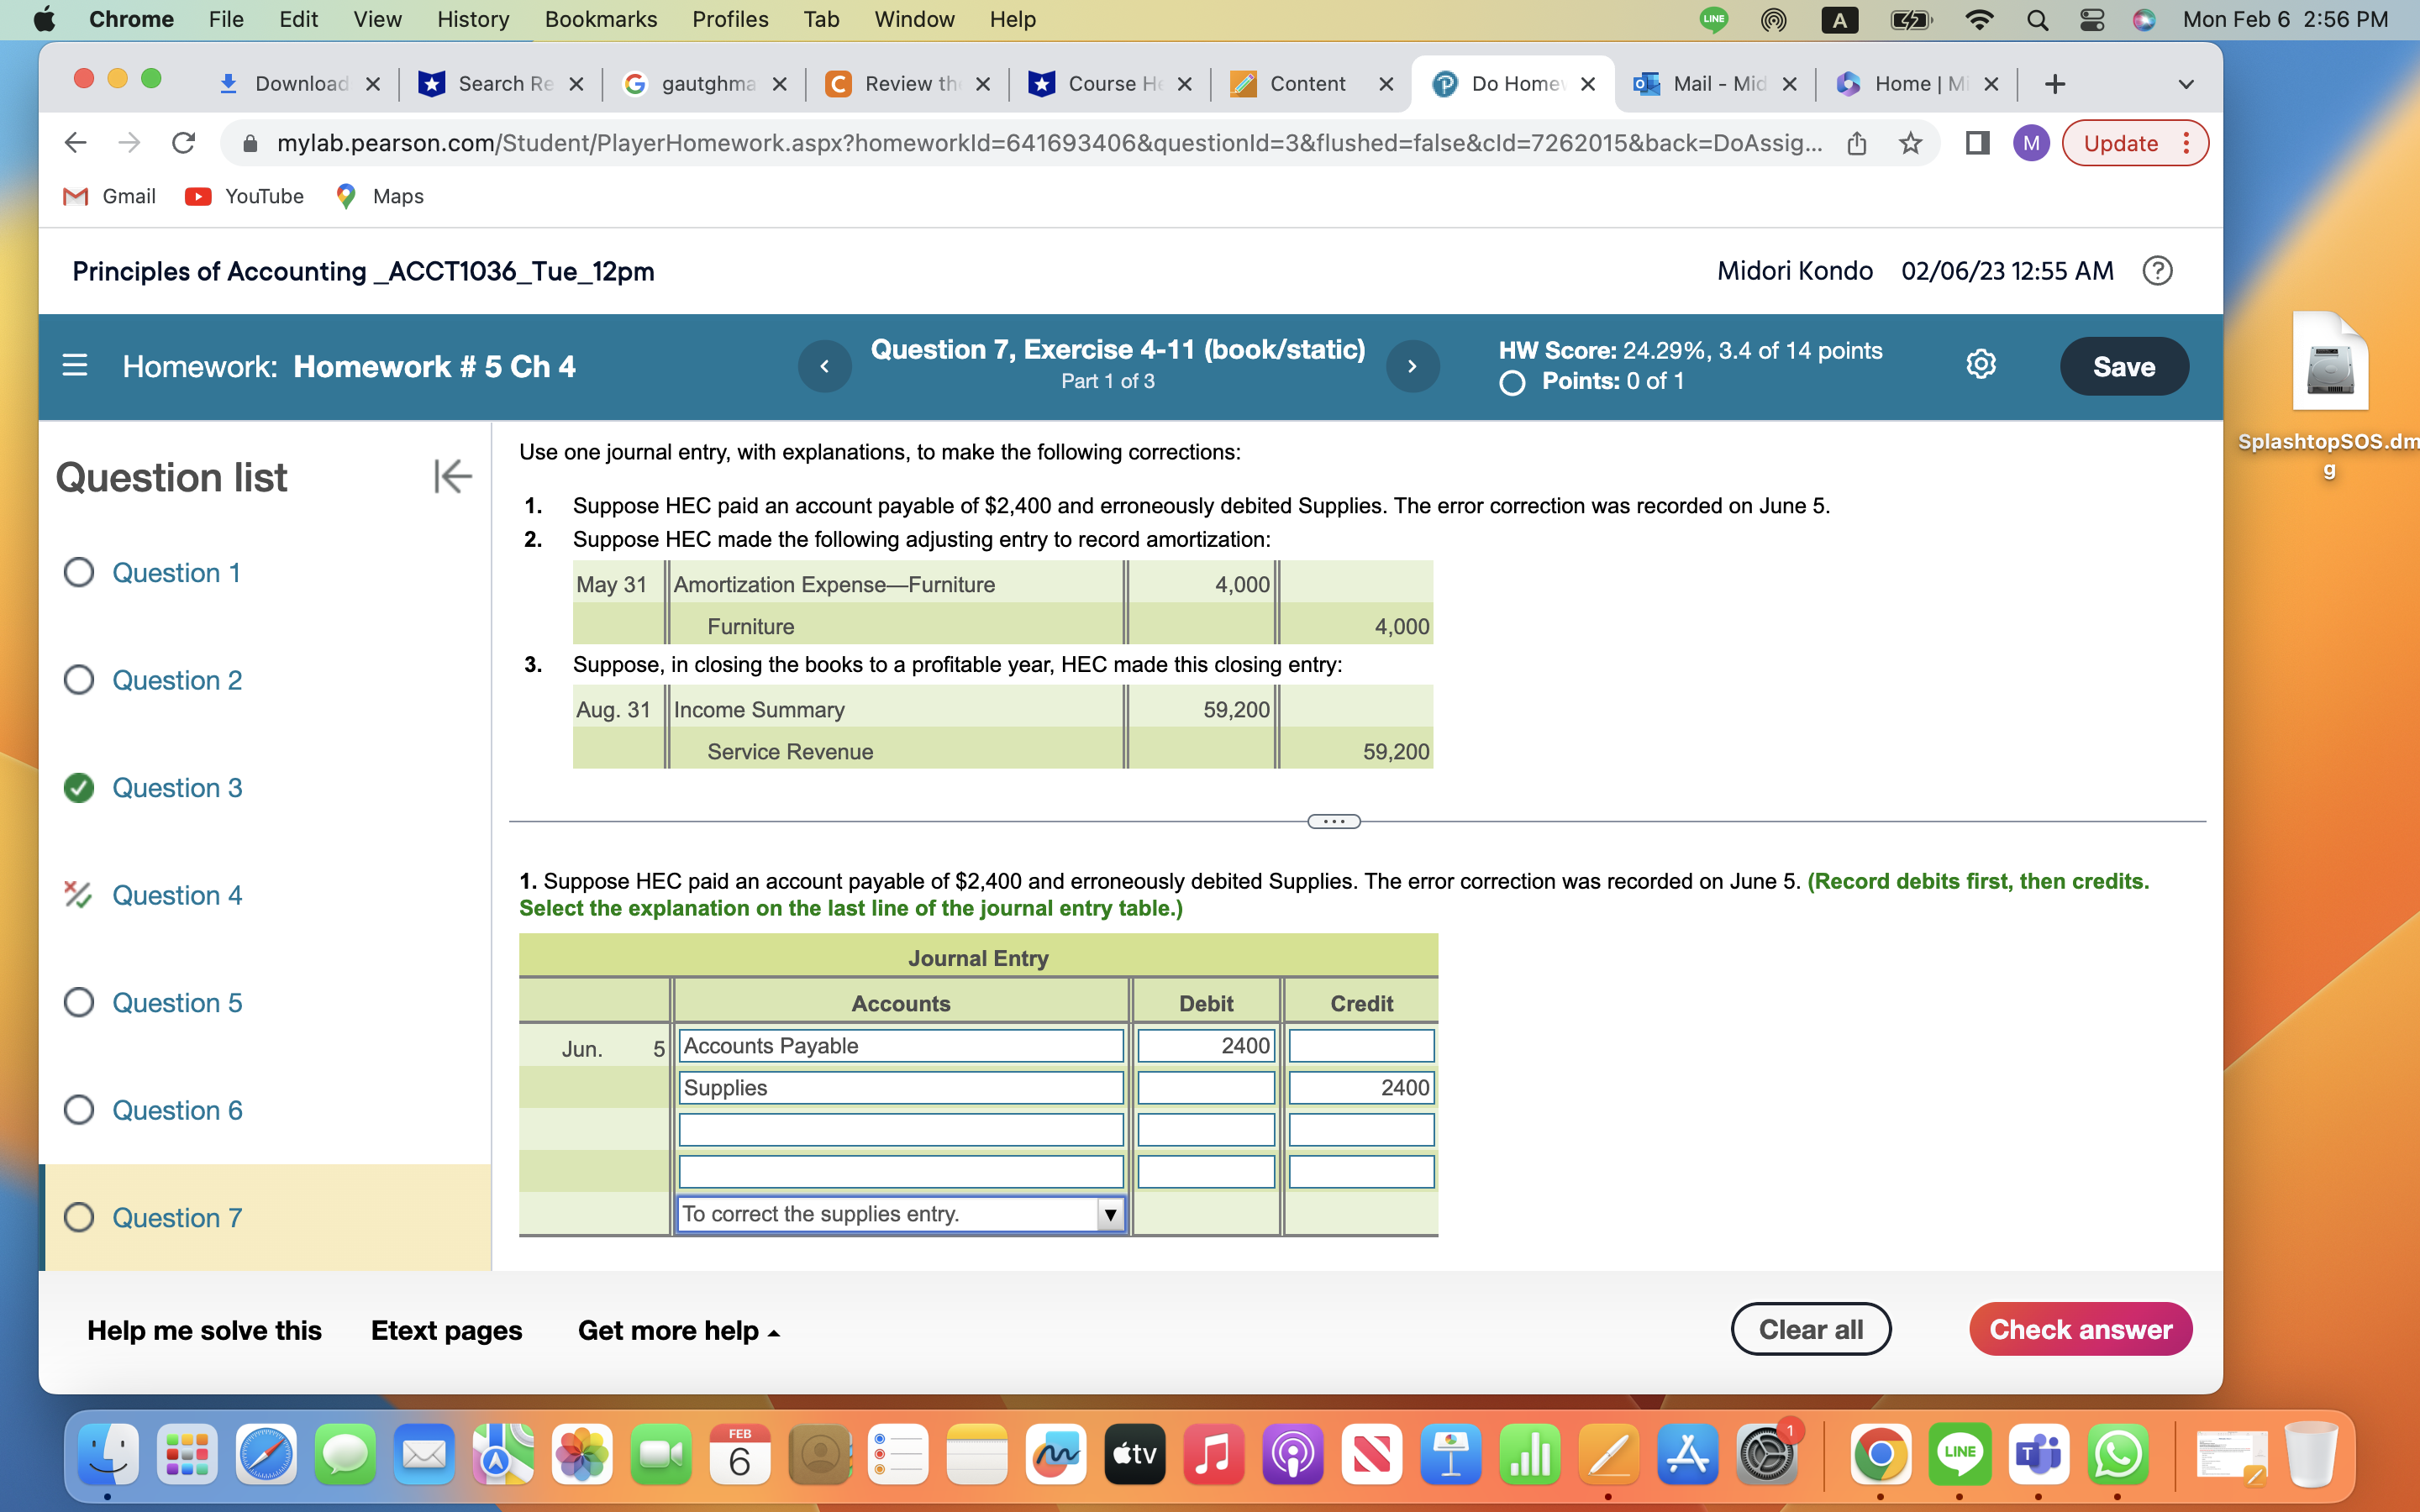Open the hamburger menu beside Homework # 5 Ch 4
This screenshot has height=1512, width=2420.
click(x=75, y=366)
